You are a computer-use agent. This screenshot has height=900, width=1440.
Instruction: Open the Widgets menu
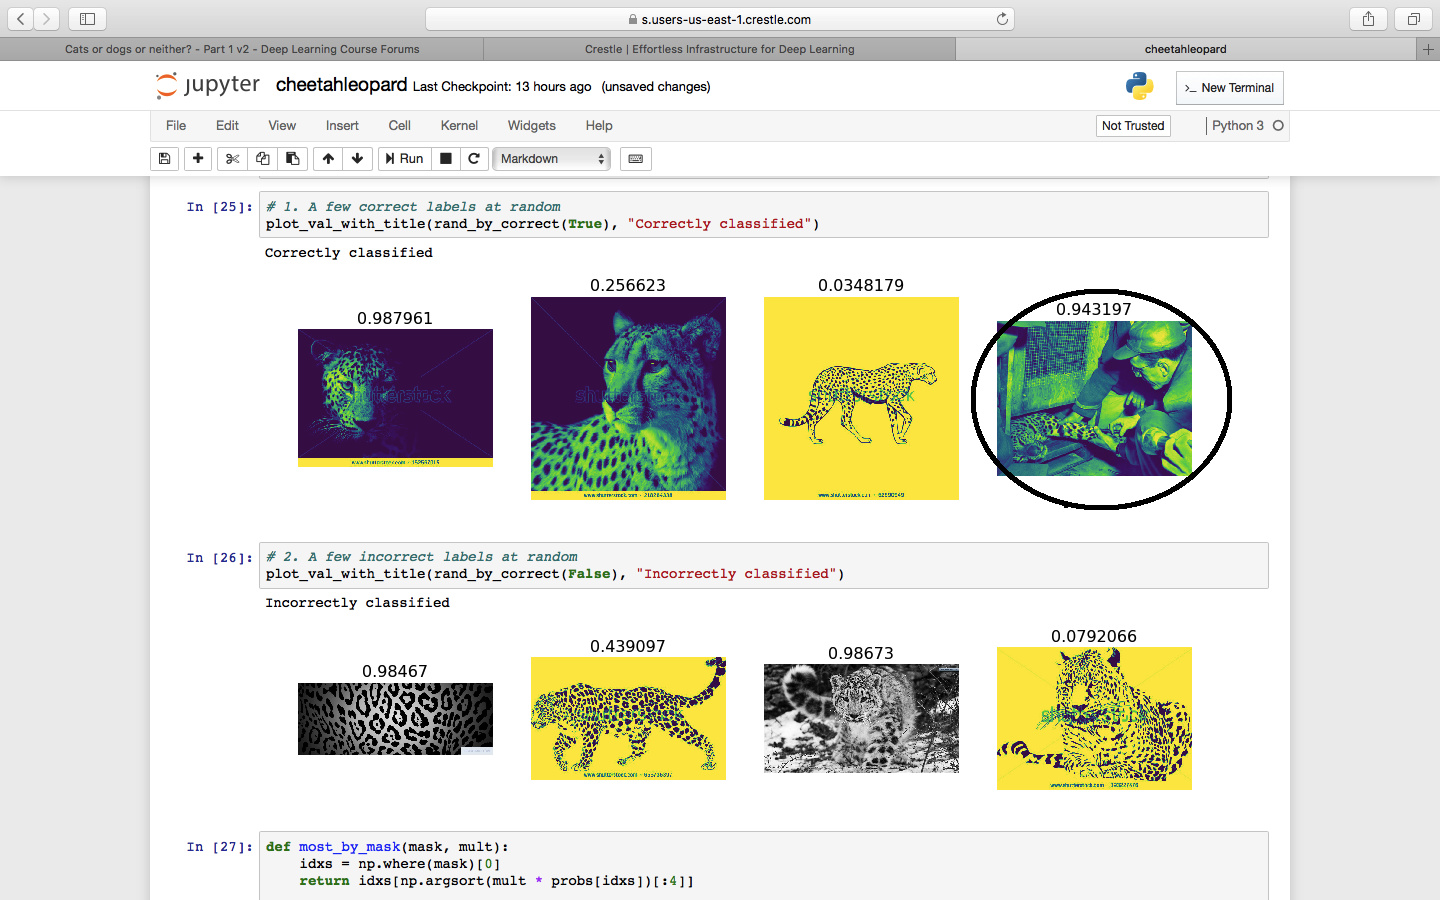click(531, 126)
